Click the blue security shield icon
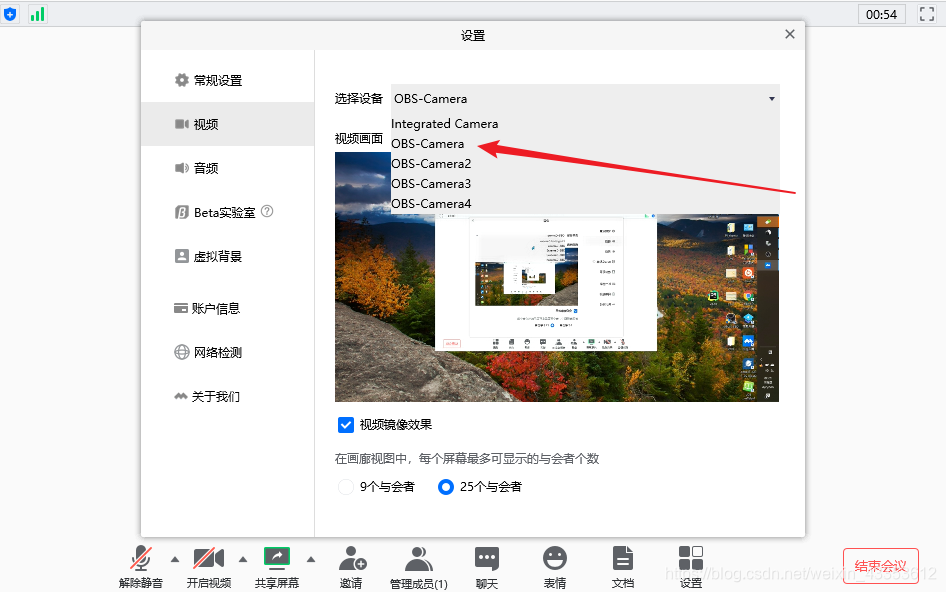946x592 pixels. [x=10, y=14]
